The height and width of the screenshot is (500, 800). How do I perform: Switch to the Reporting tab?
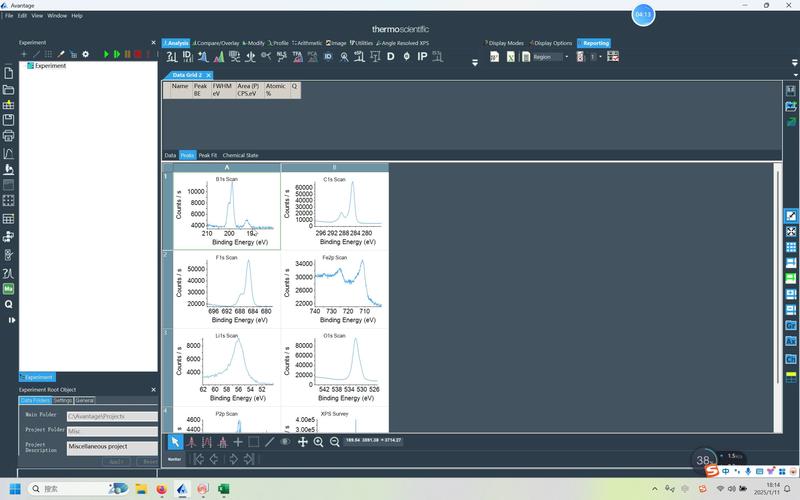(x=594, y=43)
